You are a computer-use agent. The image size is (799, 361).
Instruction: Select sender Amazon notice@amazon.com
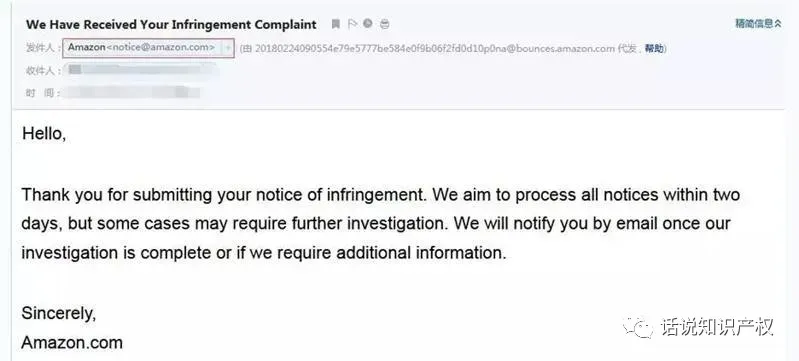coord(142,47)
